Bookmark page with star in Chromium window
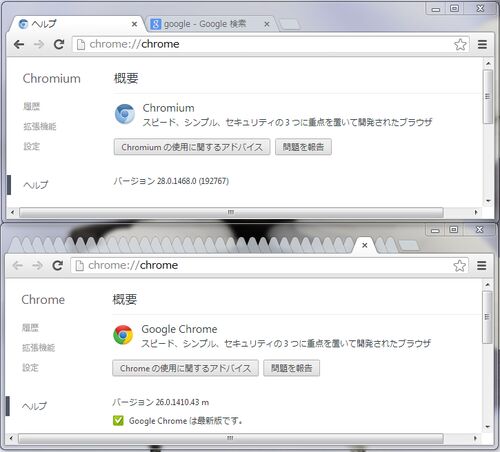This screenshot has width=500, height=452. point(460,44)
